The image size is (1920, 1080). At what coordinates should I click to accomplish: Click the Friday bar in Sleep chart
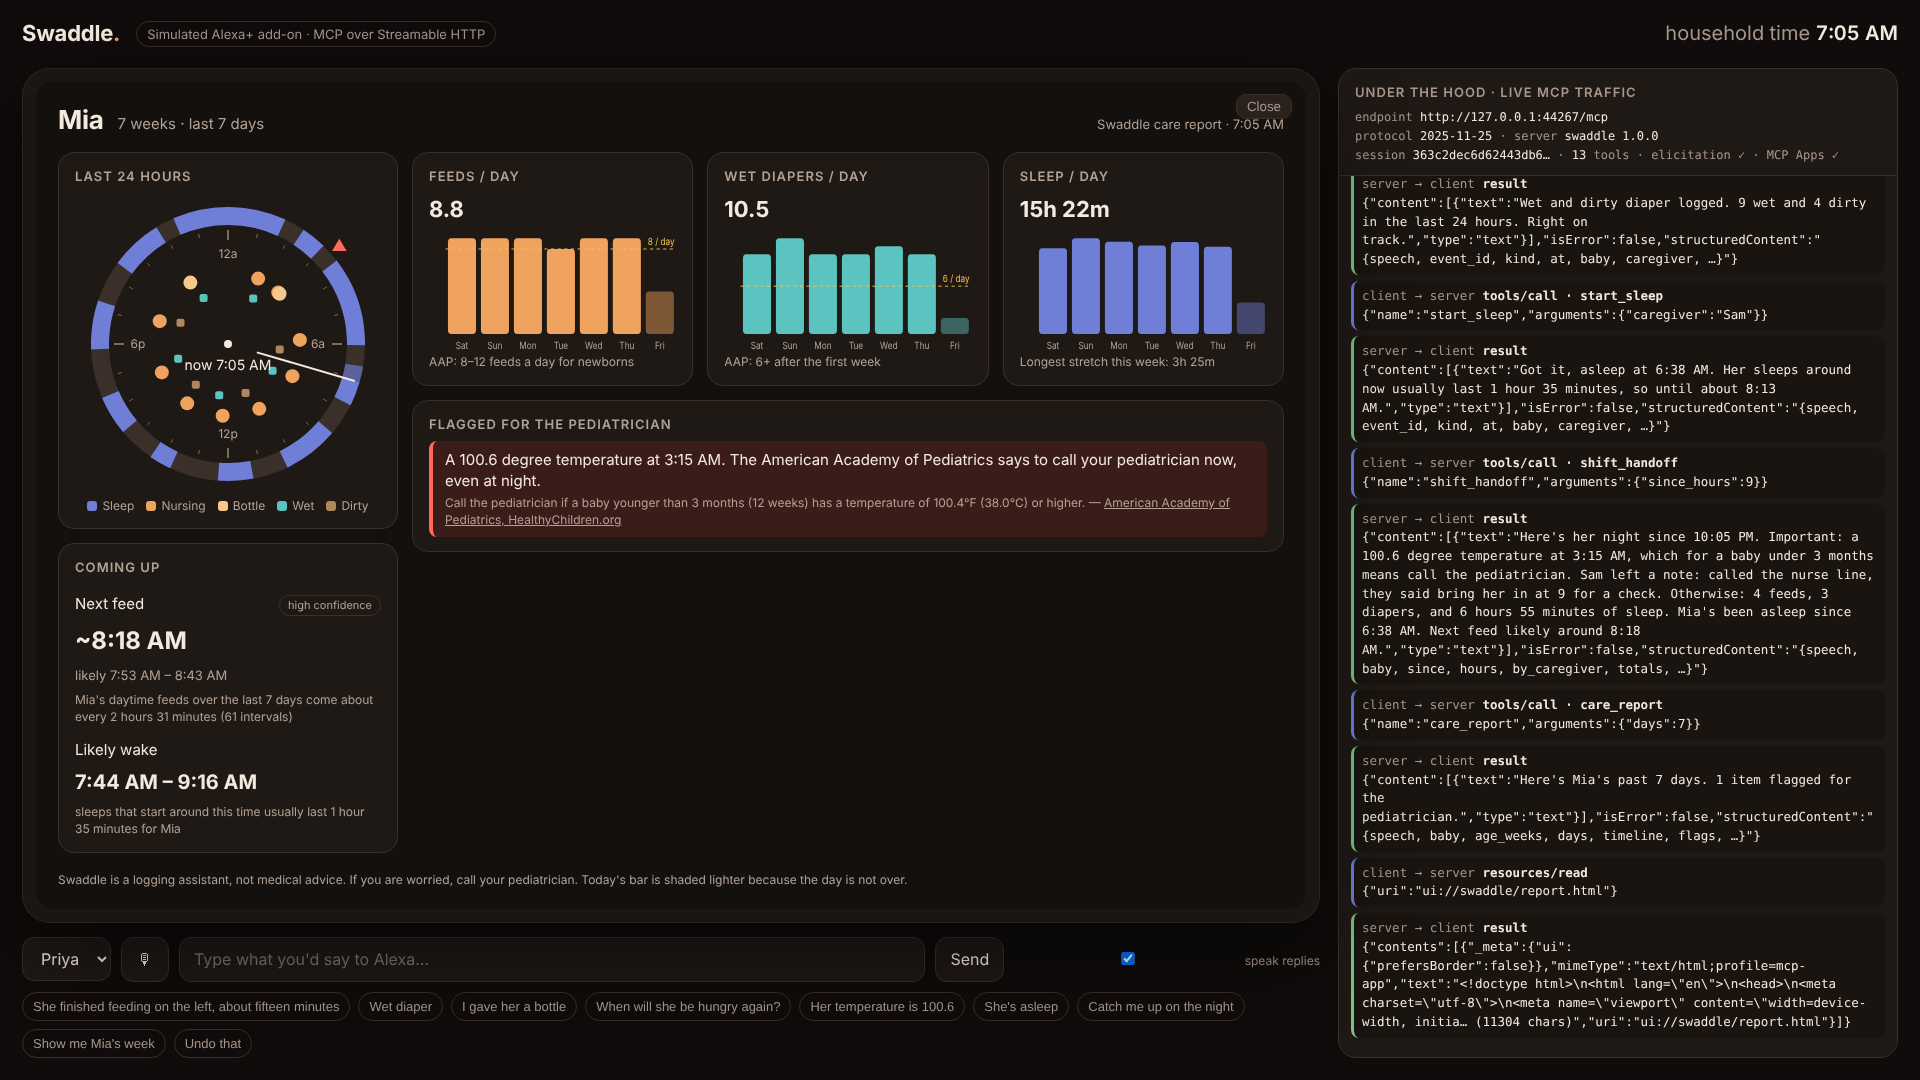(x=1251, y=318)
